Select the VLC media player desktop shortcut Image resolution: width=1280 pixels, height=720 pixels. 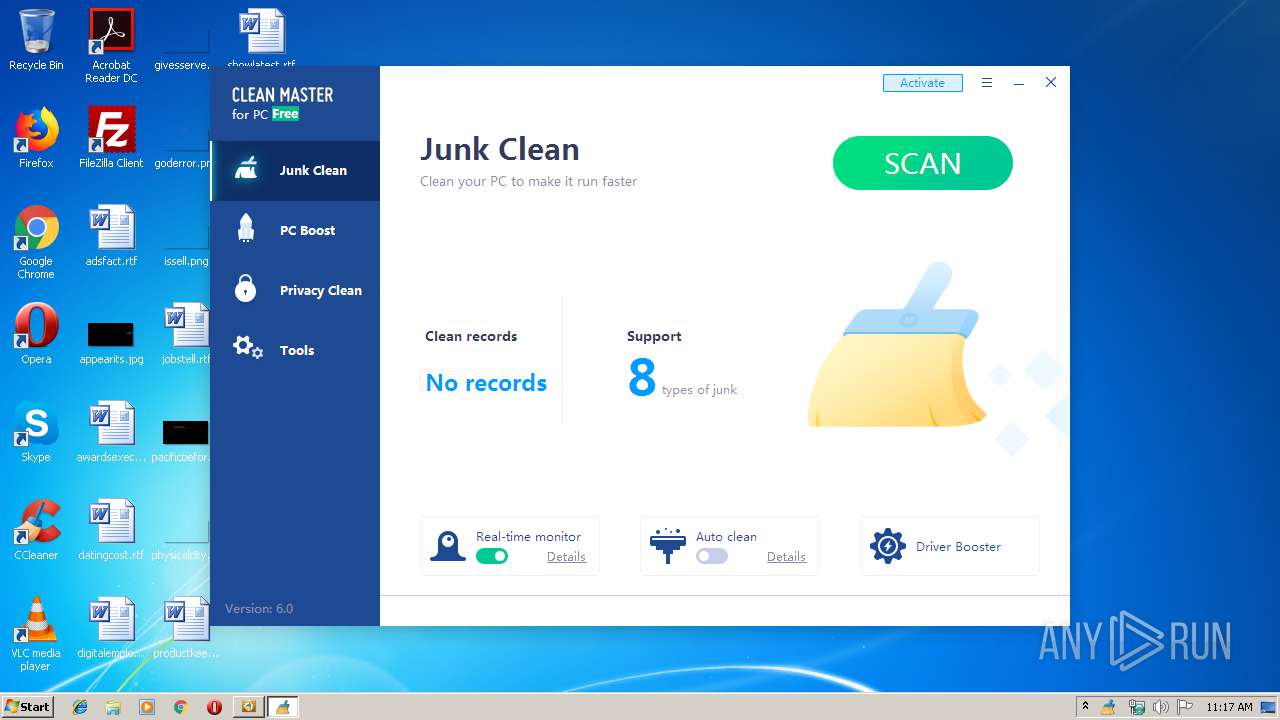[36, 634]
